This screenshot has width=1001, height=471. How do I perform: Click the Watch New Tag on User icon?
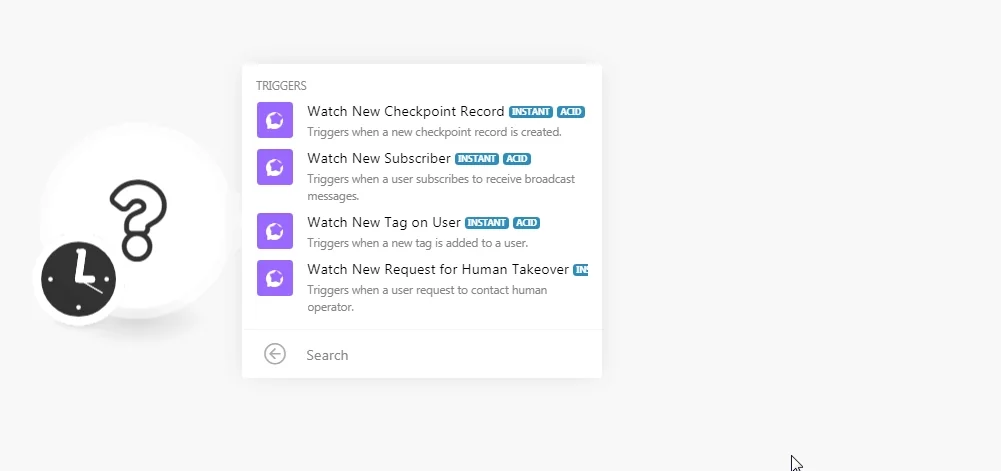(x=275, y=231)
